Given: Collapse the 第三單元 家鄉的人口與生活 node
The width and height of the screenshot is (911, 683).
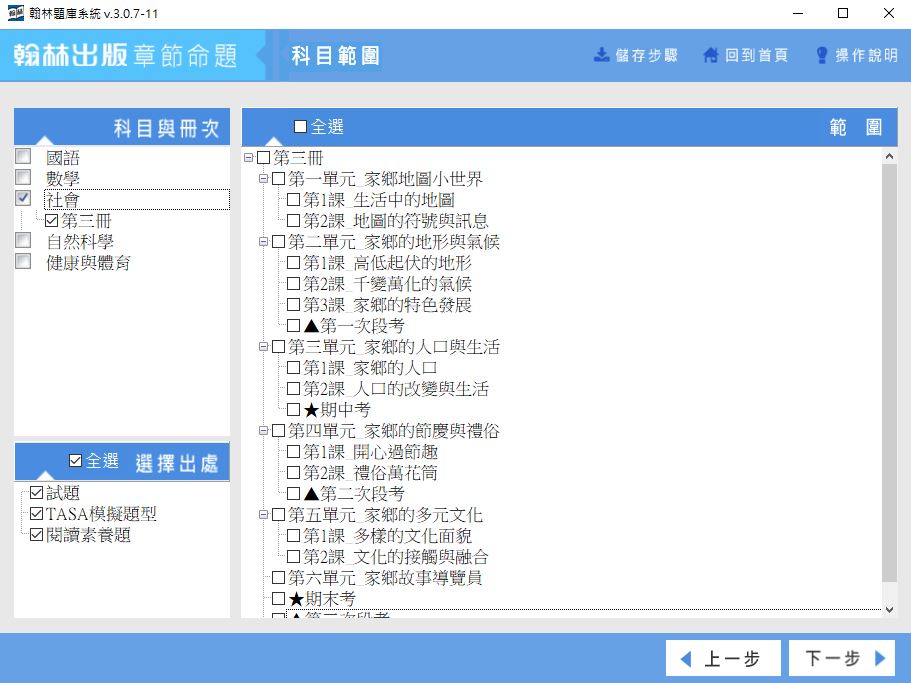Looking at the screenshot, I should point(264,347).
